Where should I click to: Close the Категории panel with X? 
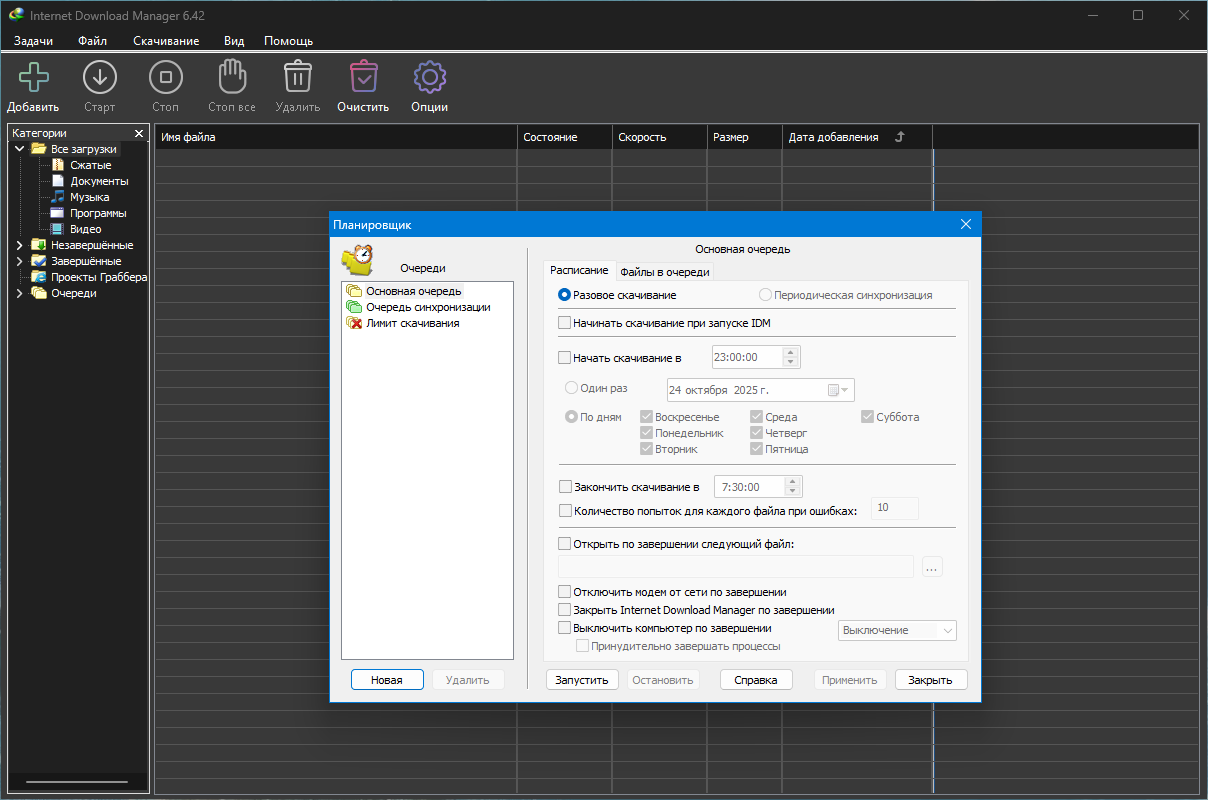coord(139,133)
